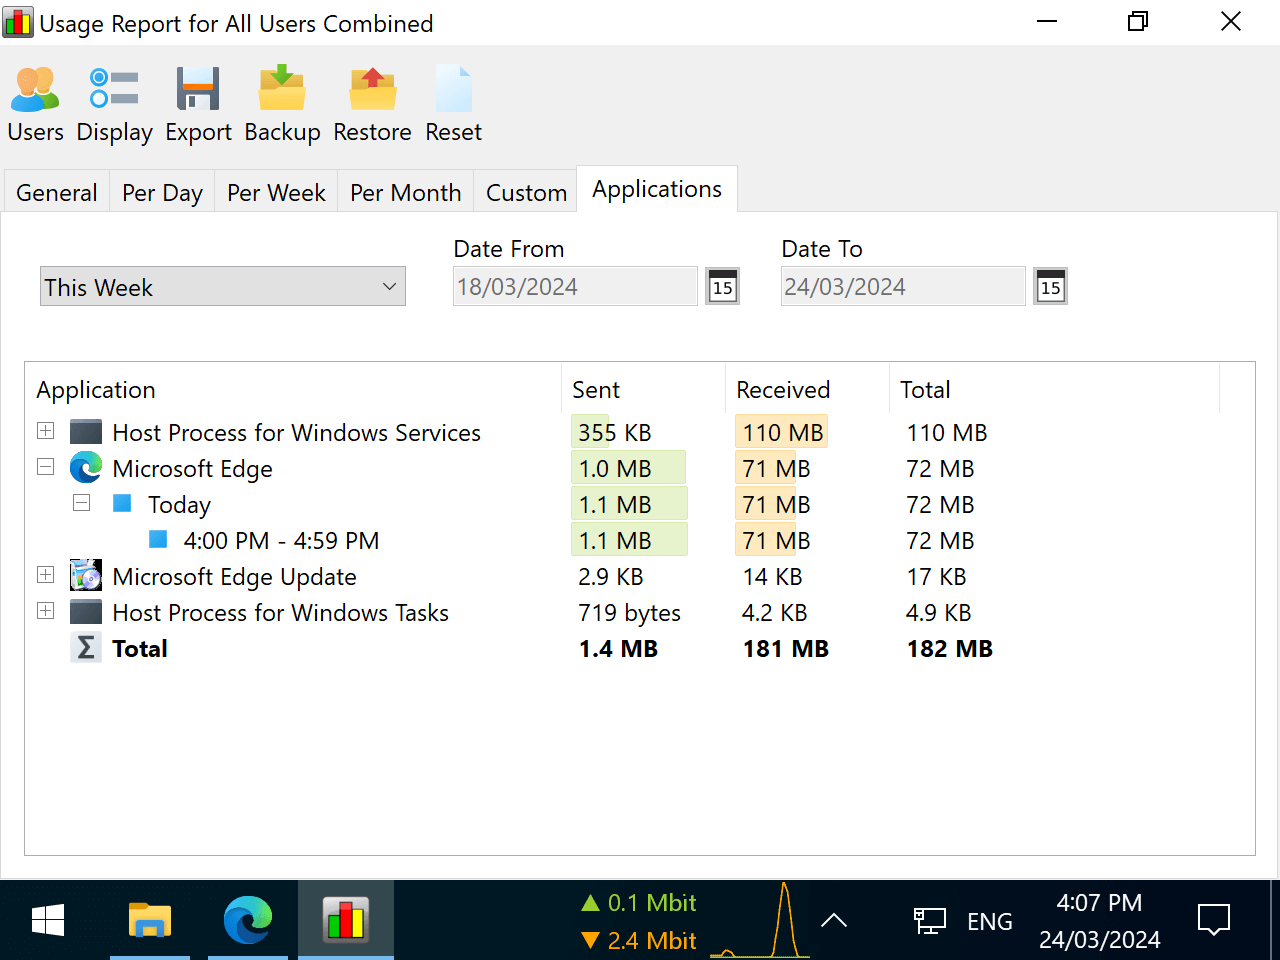Expand Host Process for Windows Tasks row

click(x=46, y=611)
